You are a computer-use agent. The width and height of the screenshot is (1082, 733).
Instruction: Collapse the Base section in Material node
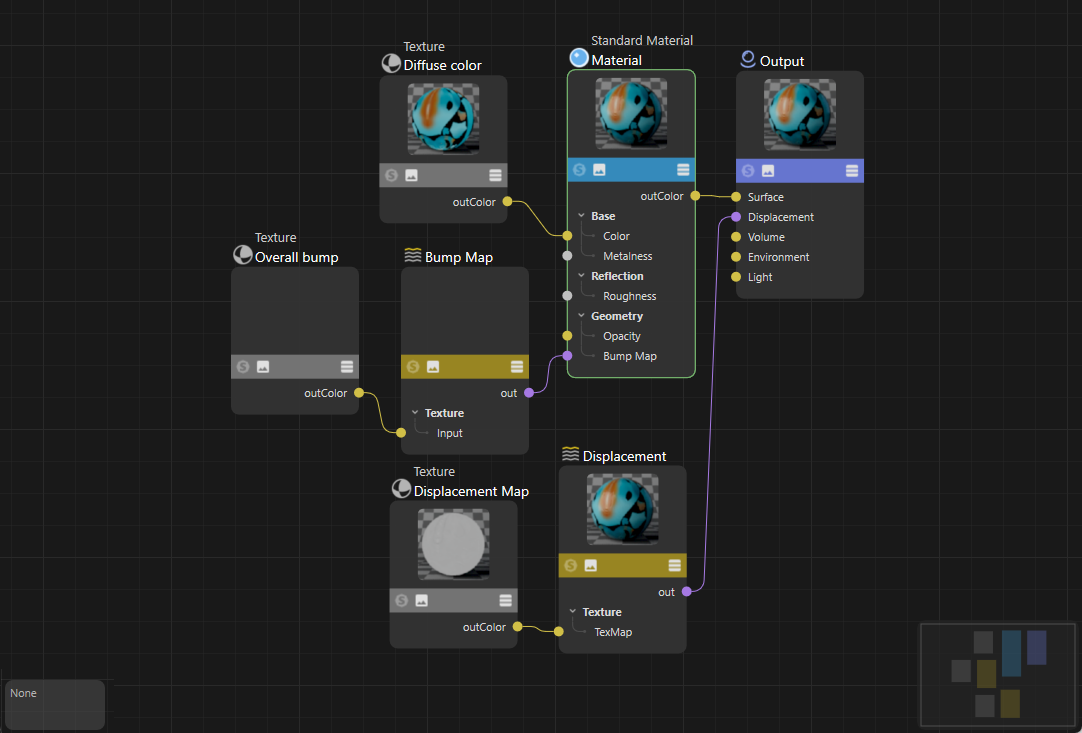pos(581,216)
